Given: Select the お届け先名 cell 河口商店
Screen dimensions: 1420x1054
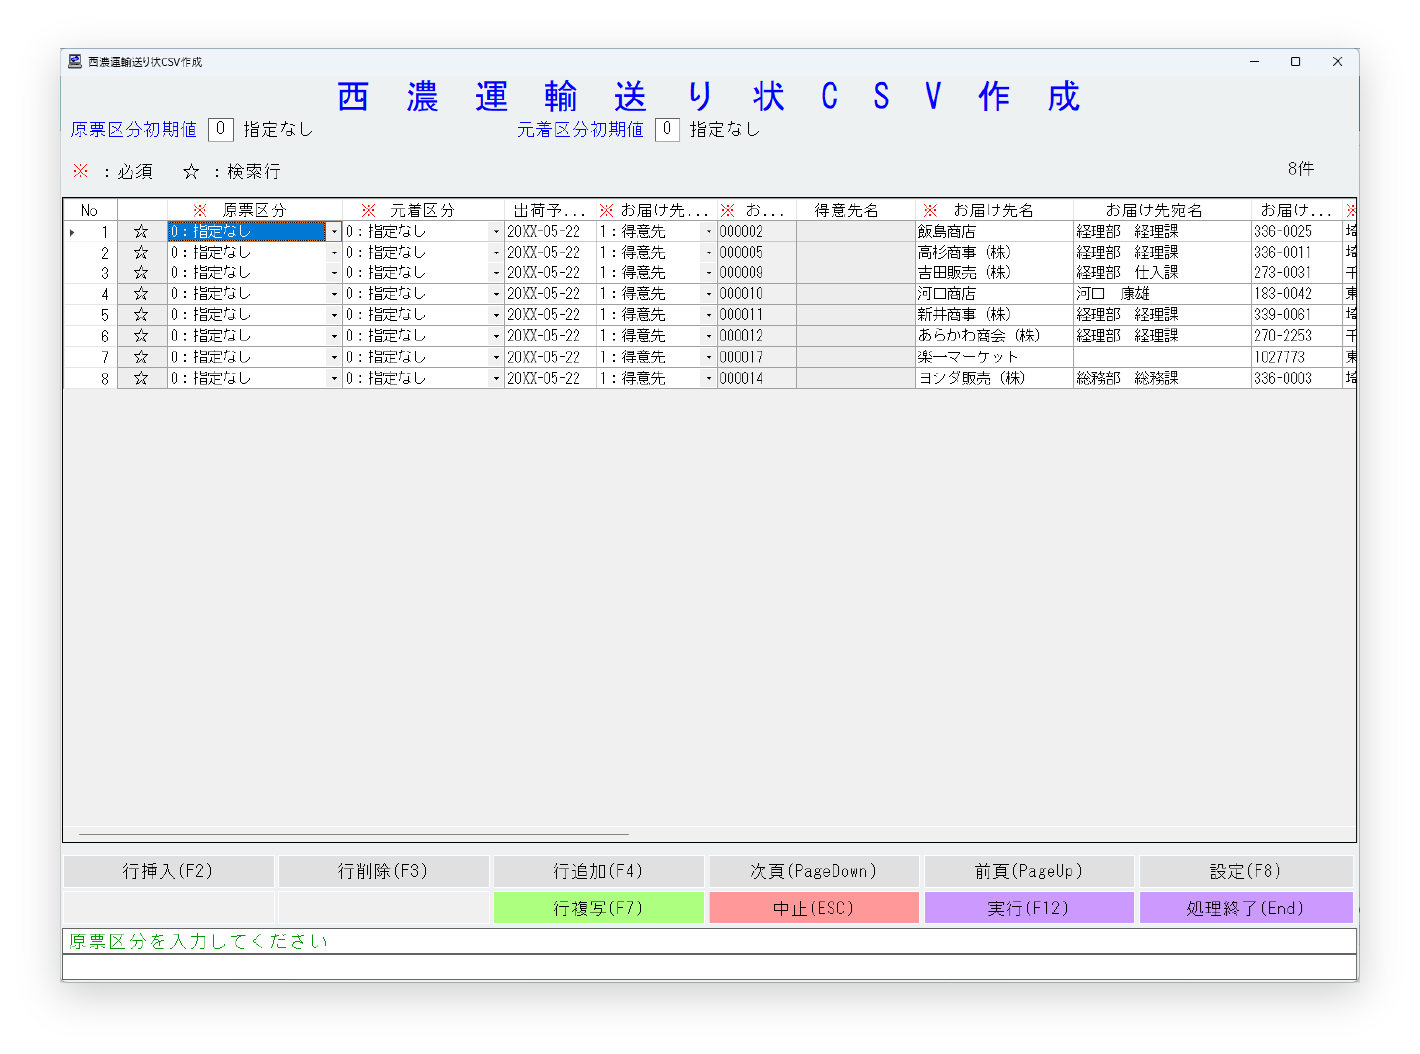Looking at the screenshot, I should click(994, 294).
